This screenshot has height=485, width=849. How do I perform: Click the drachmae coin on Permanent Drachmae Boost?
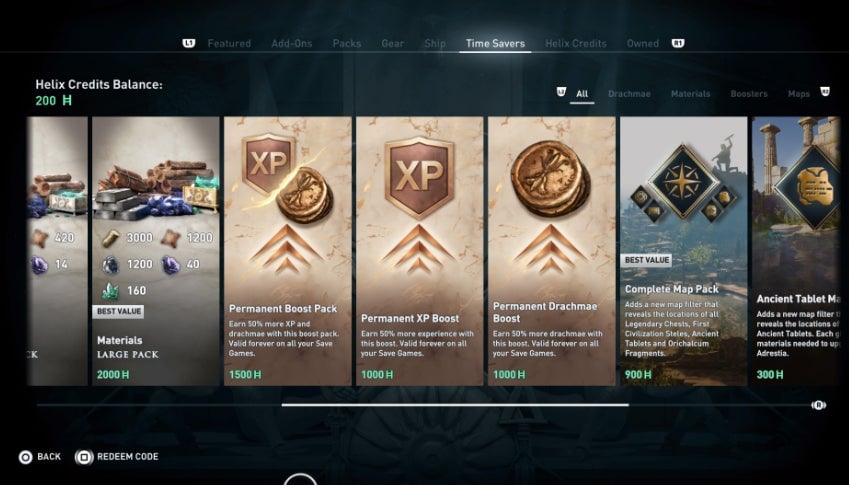click(551, 178)
